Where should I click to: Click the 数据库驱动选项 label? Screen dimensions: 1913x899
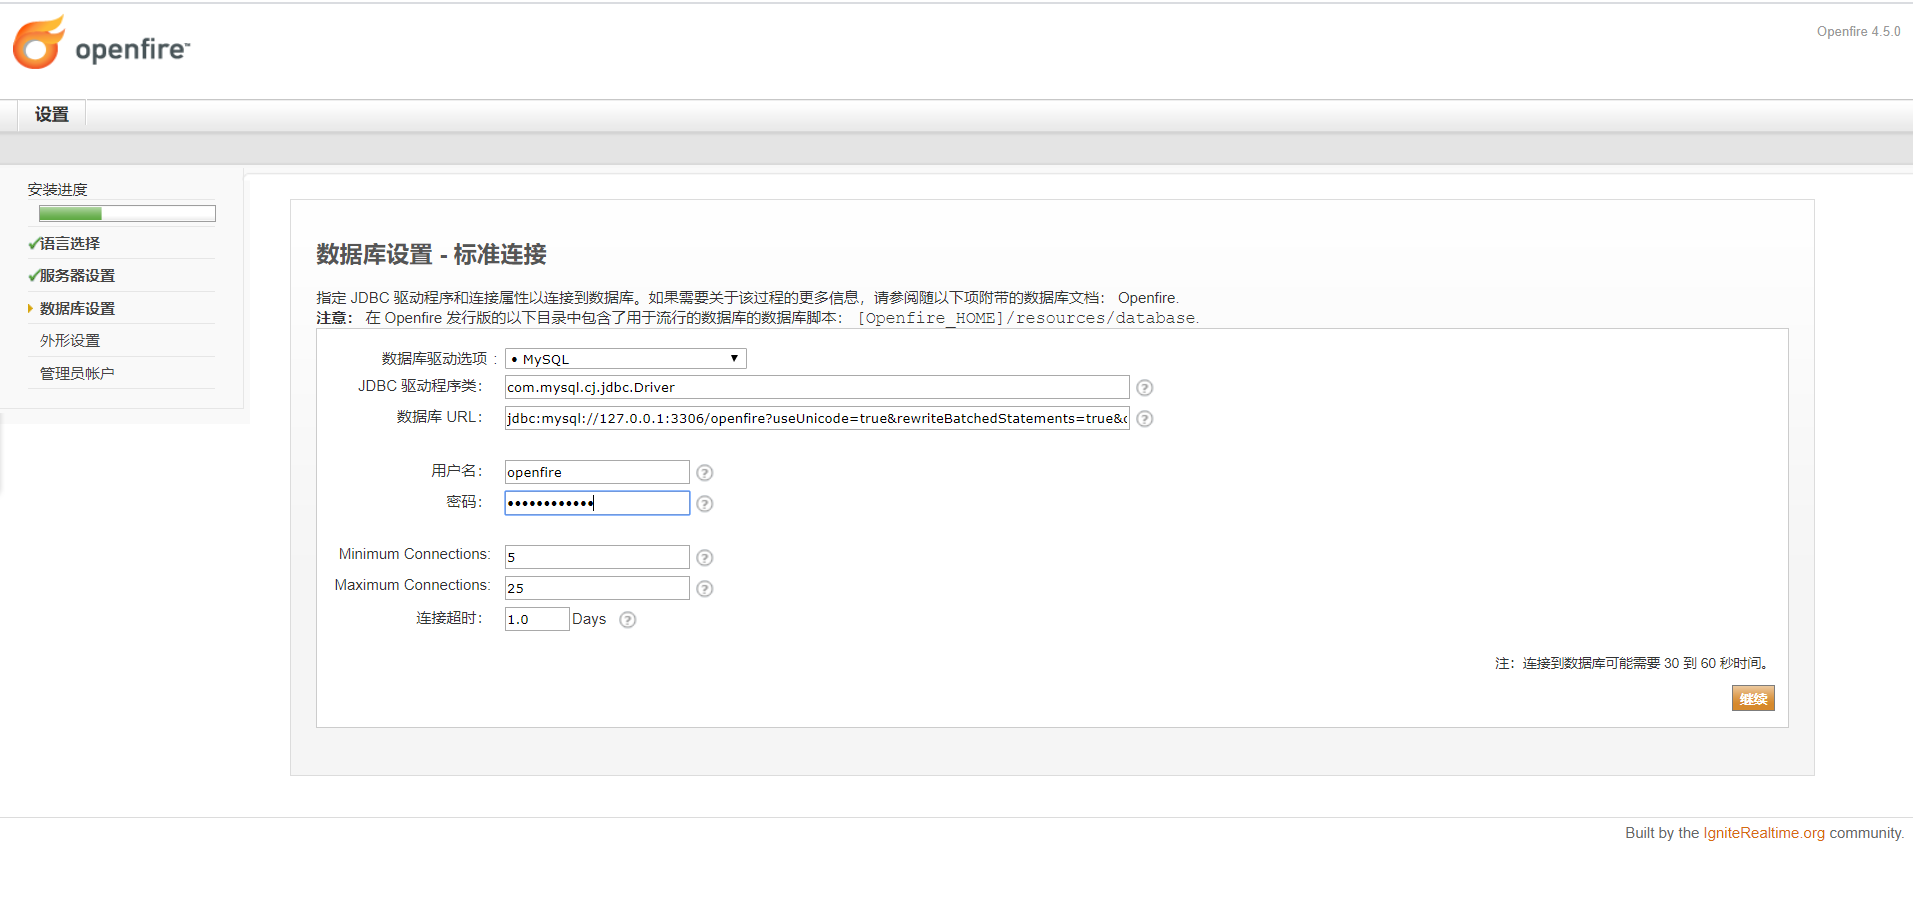pos(439,358)
